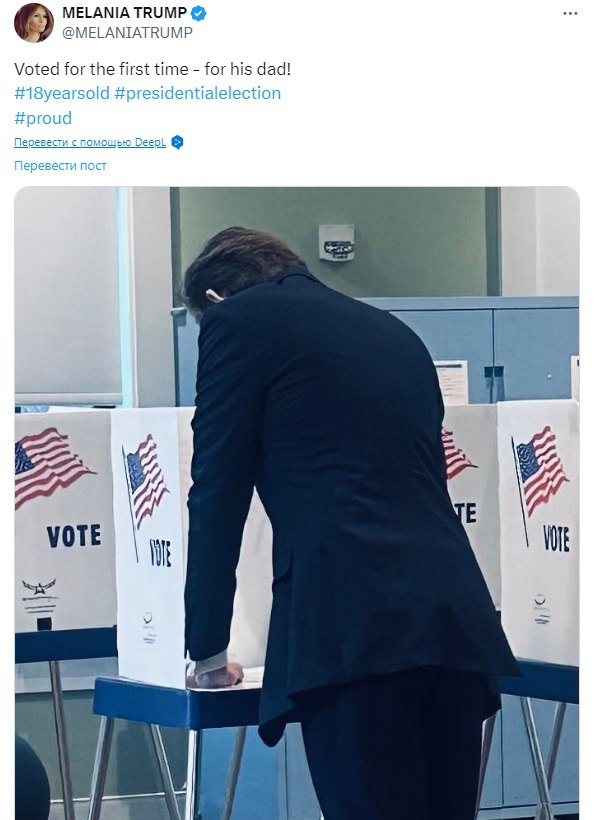Open the #presidentialelection hashtag
Screen dimensions: 595x820
click(x=198, y=94)
